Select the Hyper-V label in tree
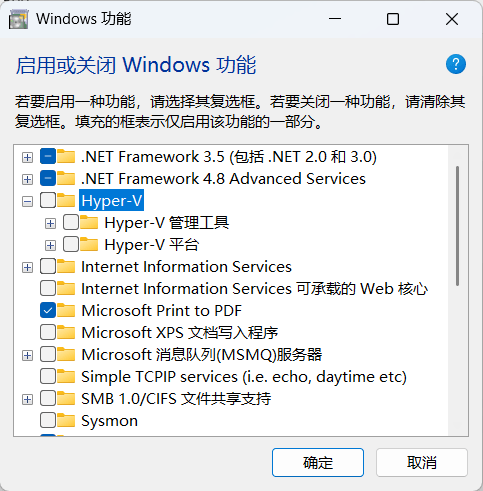Screen dimensions: 483x491 pyautogui.click(x=111, y=200)
